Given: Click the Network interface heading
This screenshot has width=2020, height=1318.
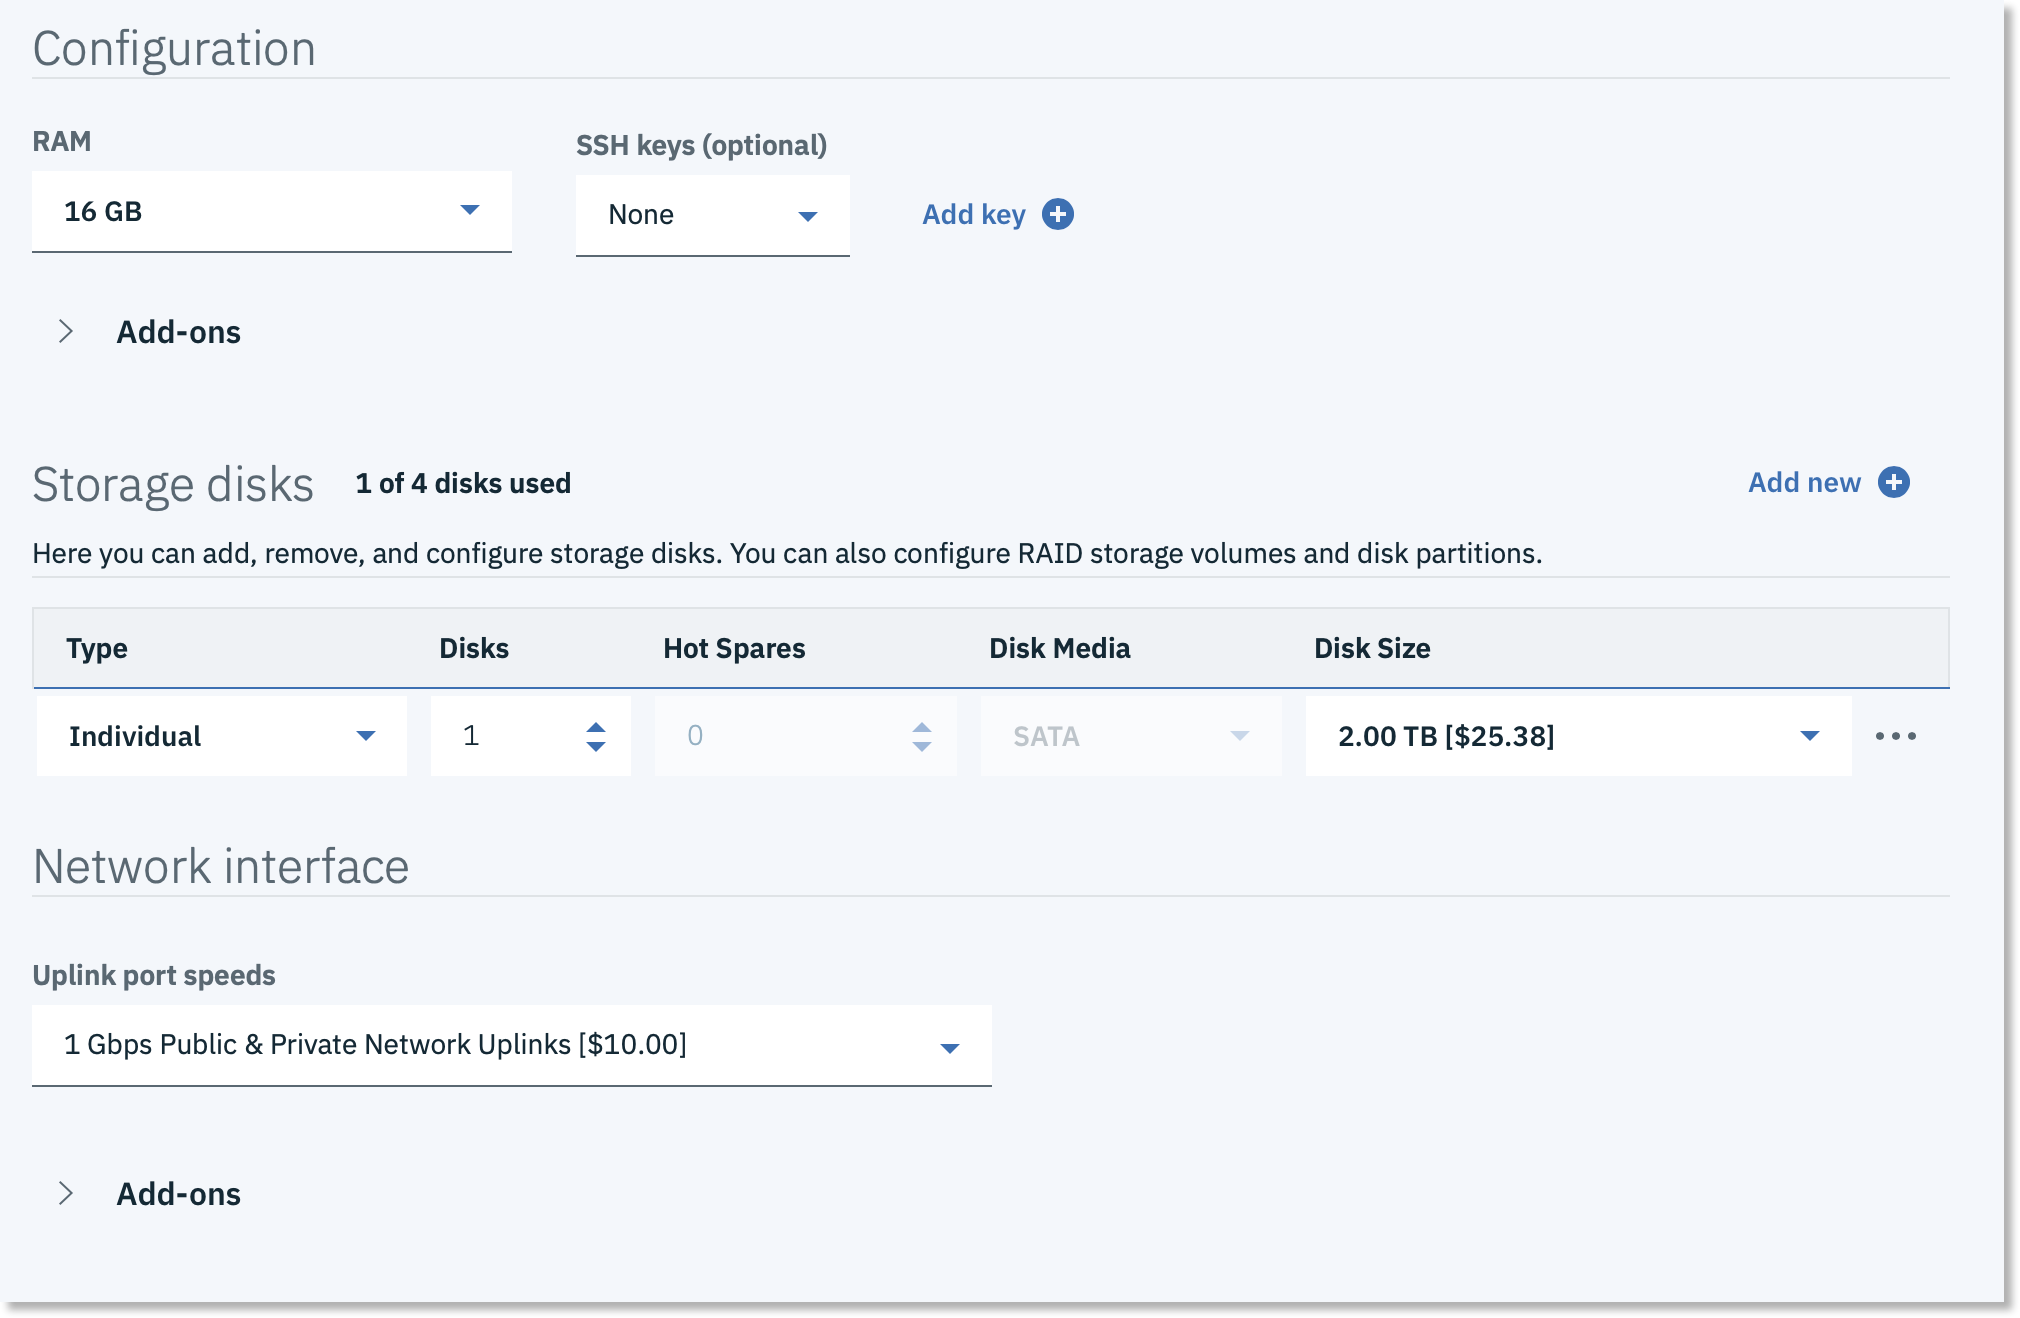Looking at the screenshot, I should coord(221,866).
